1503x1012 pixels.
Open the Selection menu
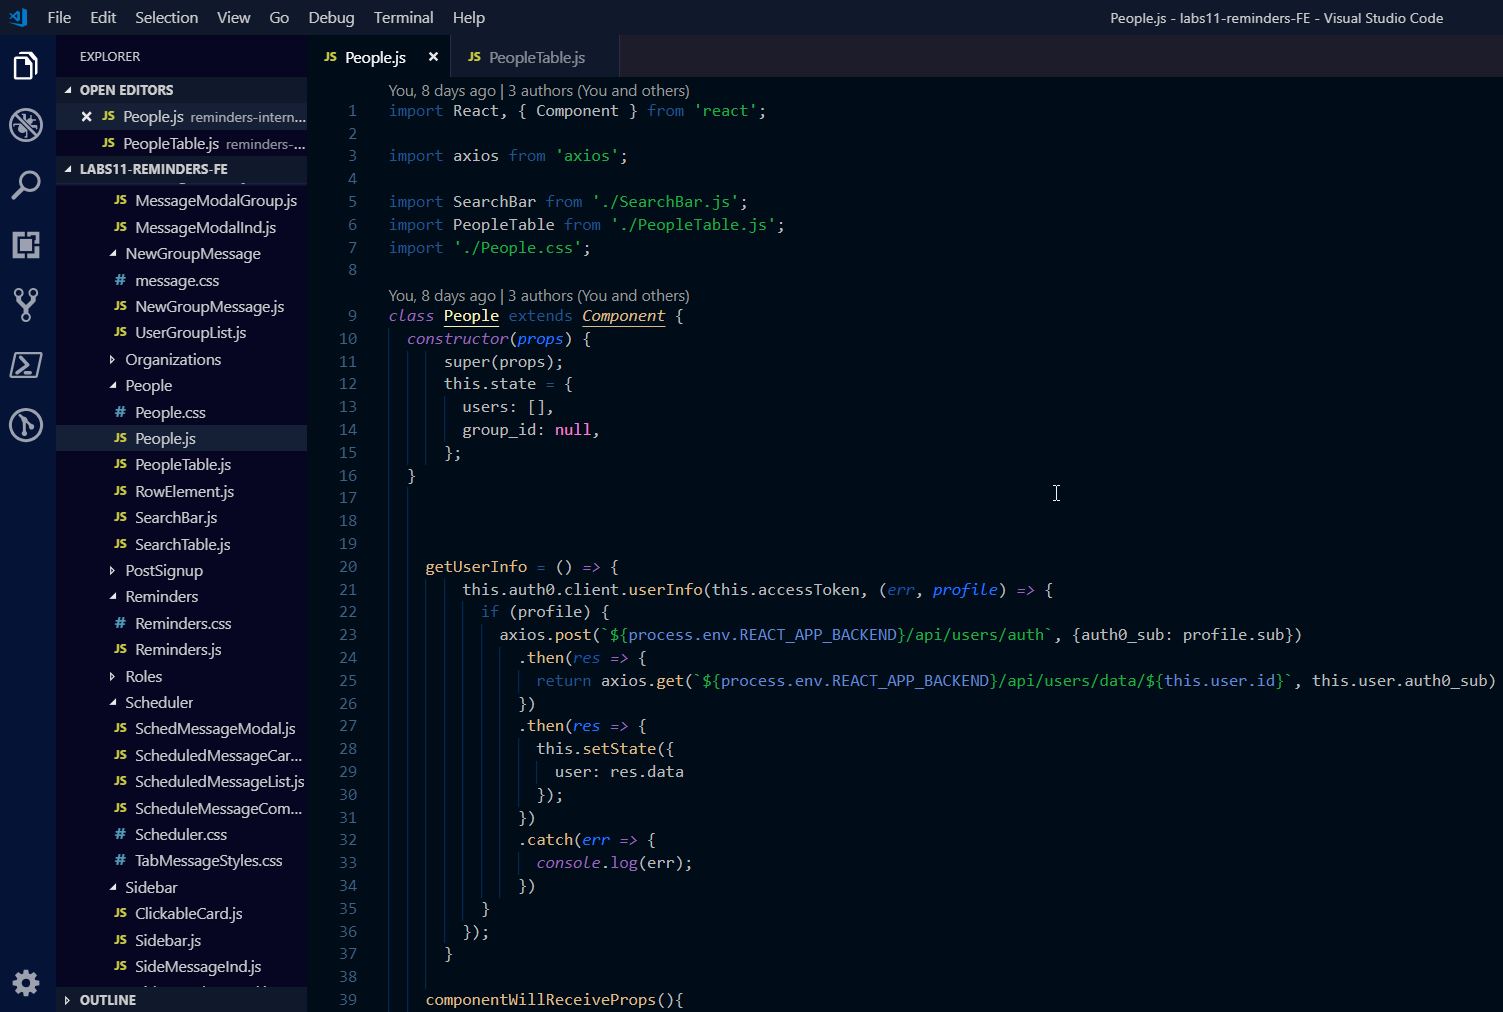[x=166, y=18]
